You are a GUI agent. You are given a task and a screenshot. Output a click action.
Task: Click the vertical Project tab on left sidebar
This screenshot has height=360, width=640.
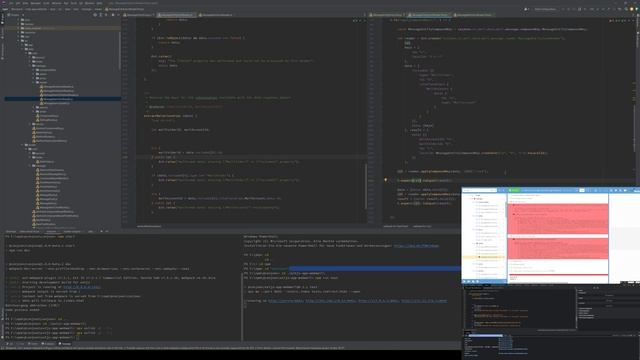[2, 18]
